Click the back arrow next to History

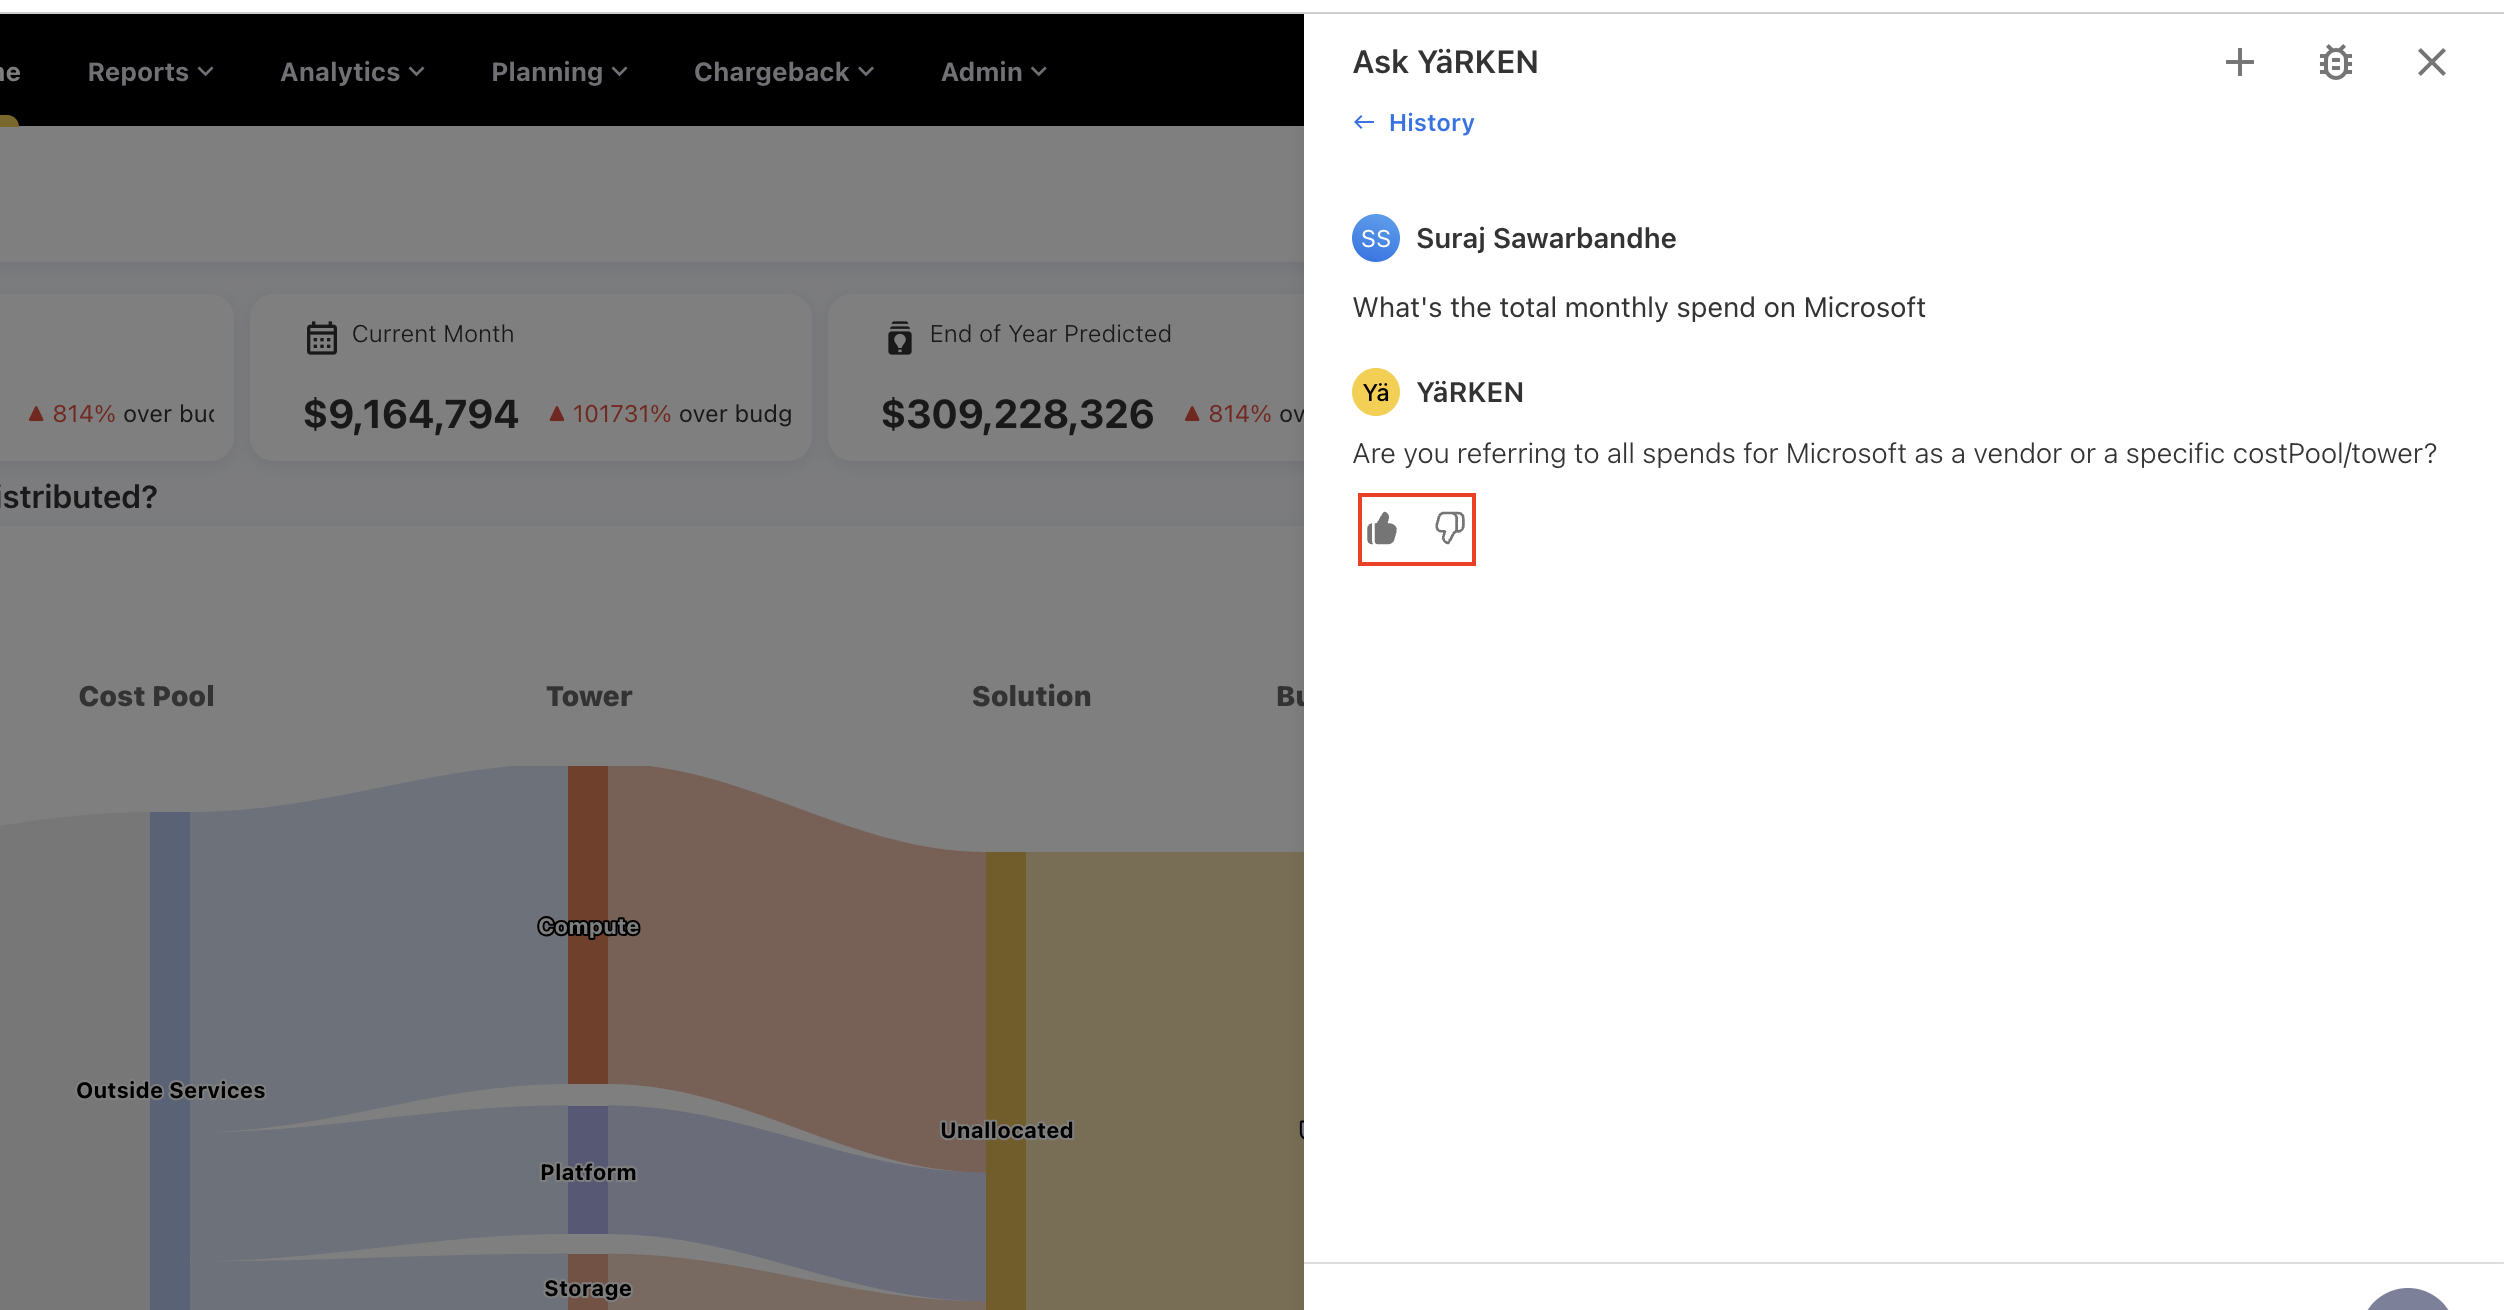pos(1364,122)
